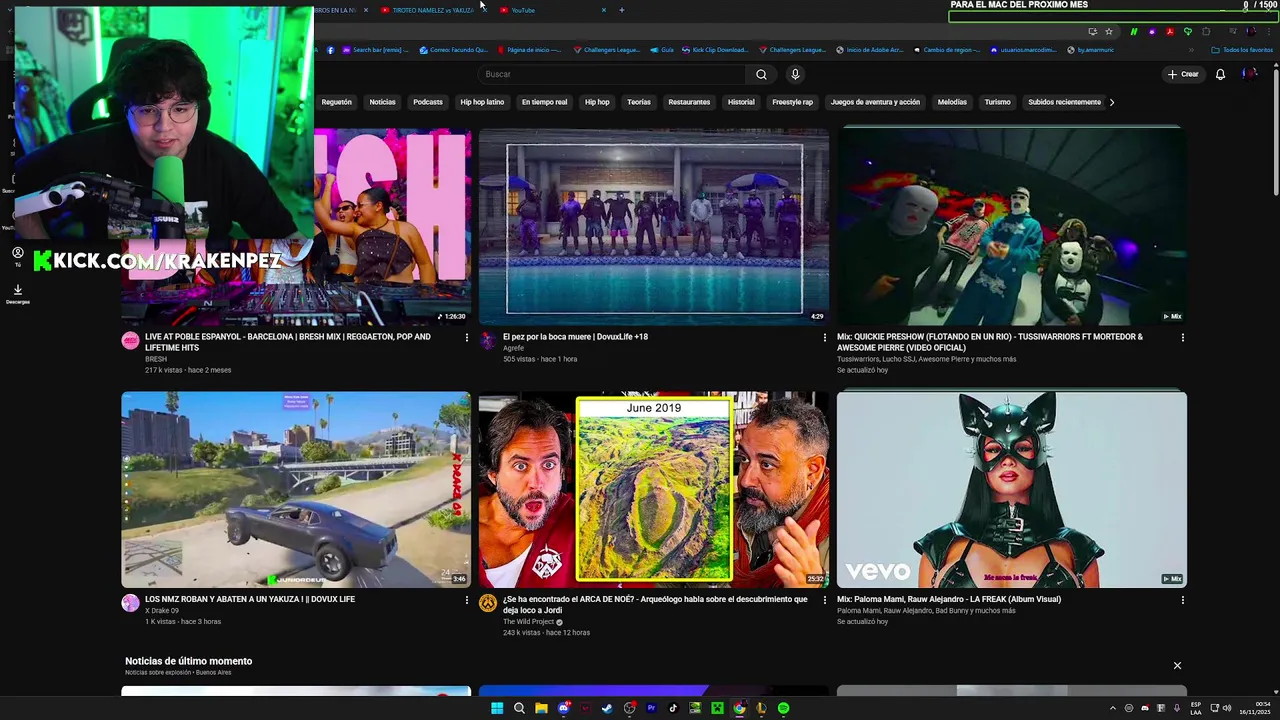
Task: Open Spotify from the taskbar
Action: click(x=783, y=708)
